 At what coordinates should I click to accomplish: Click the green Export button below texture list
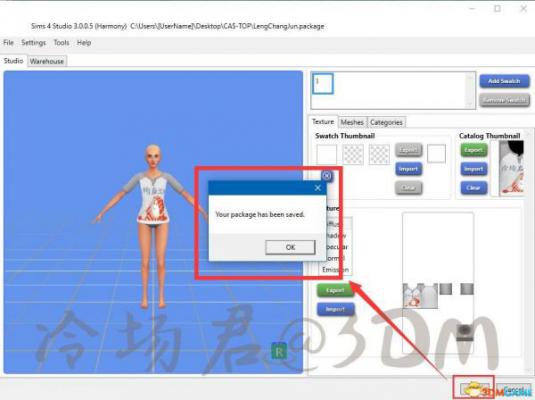(335, 290)
